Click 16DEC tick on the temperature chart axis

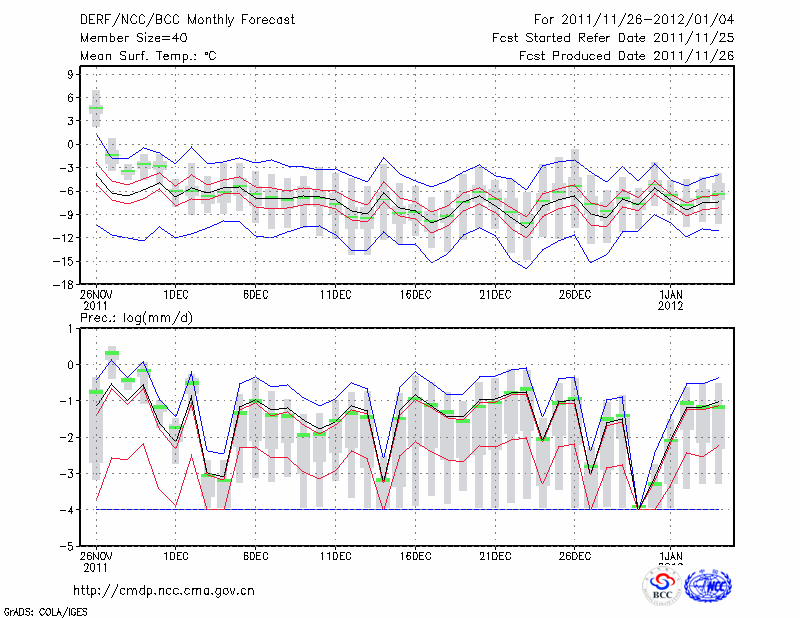click(x=415, y=294)
